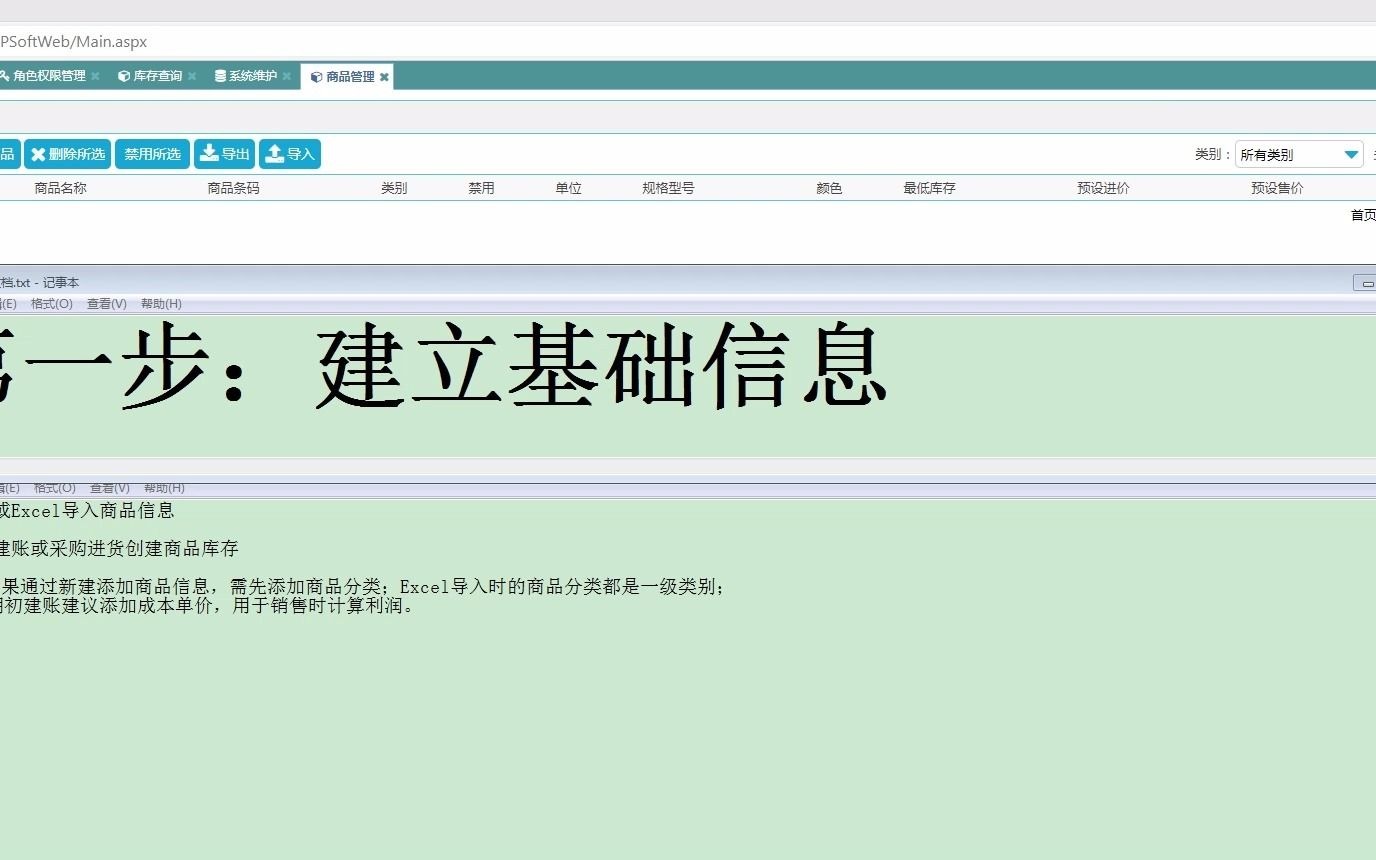The image size is (1376, 860).
Task: Go to the 首页 pagination link
Action: (x=1363, y=215)
